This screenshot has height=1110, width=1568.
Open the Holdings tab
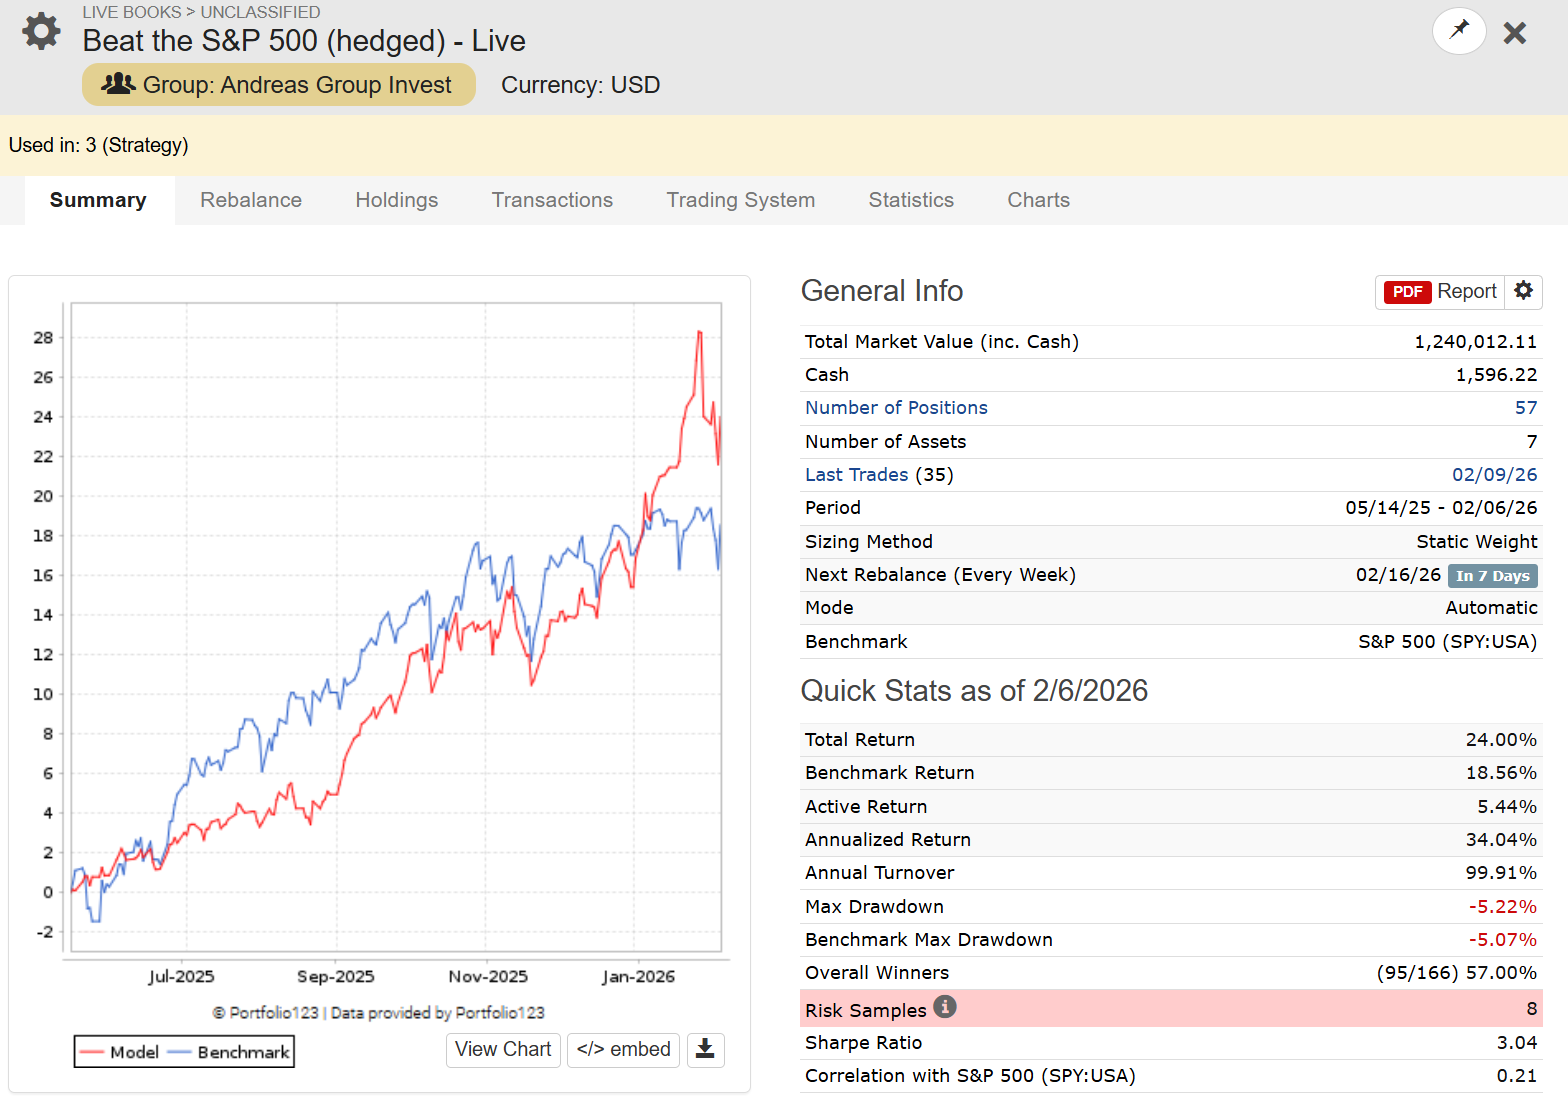pyautogui.click(x=397, y=200)
